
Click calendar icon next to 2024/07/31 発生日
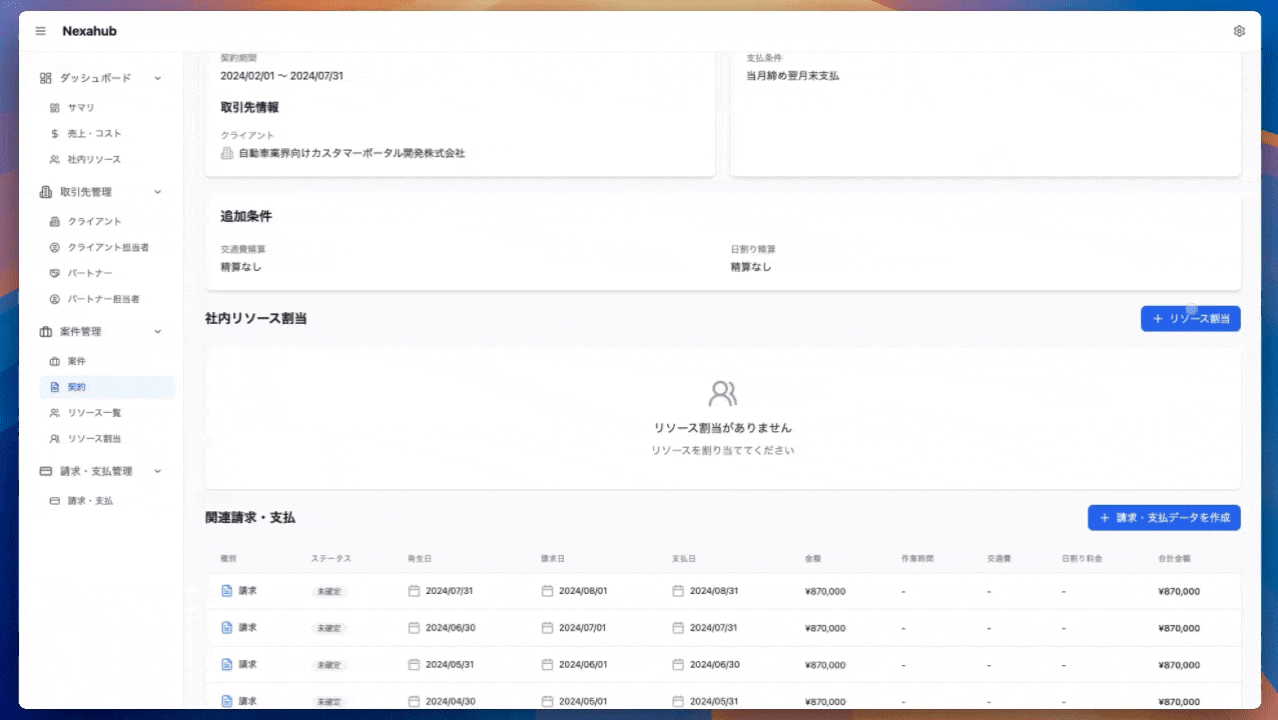(414, 591)
